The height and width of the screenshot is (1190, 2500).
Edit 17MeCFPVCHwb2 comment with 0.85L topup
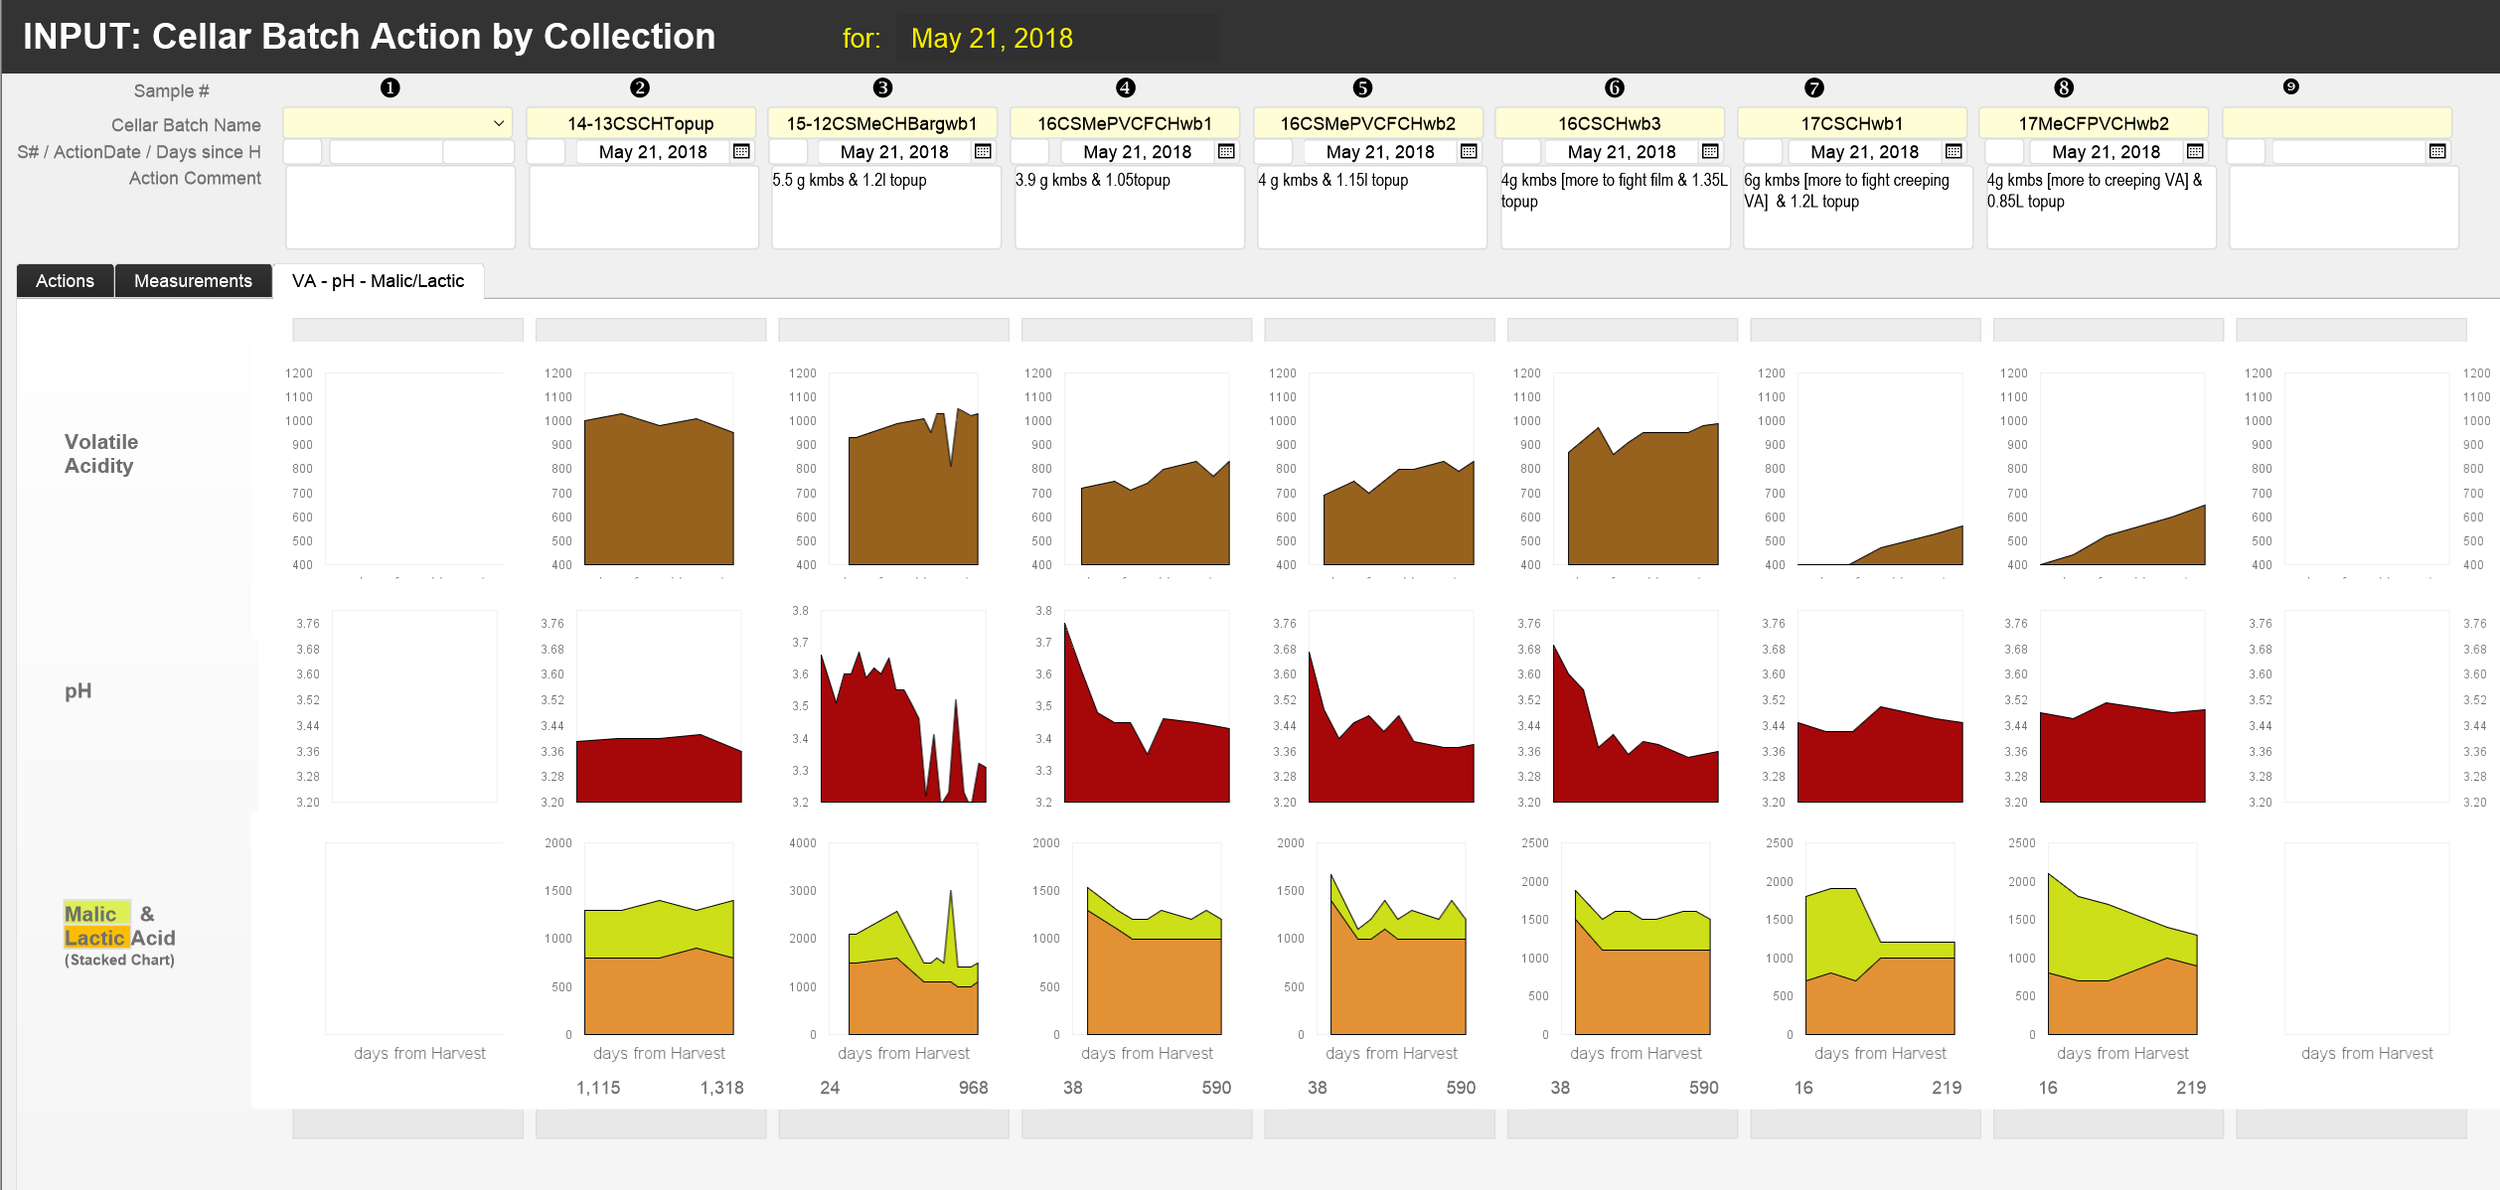2101,207
